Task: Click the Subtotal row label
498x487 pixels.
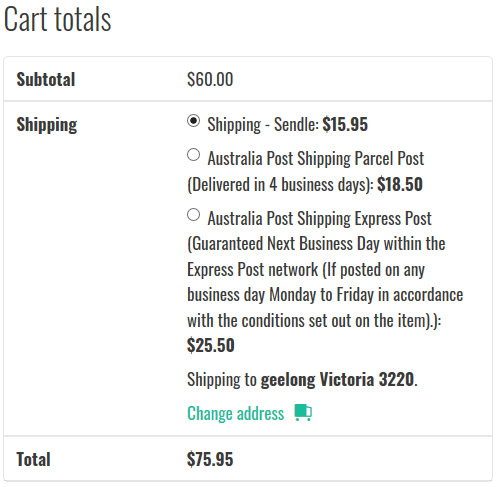Action: point(46,79)
